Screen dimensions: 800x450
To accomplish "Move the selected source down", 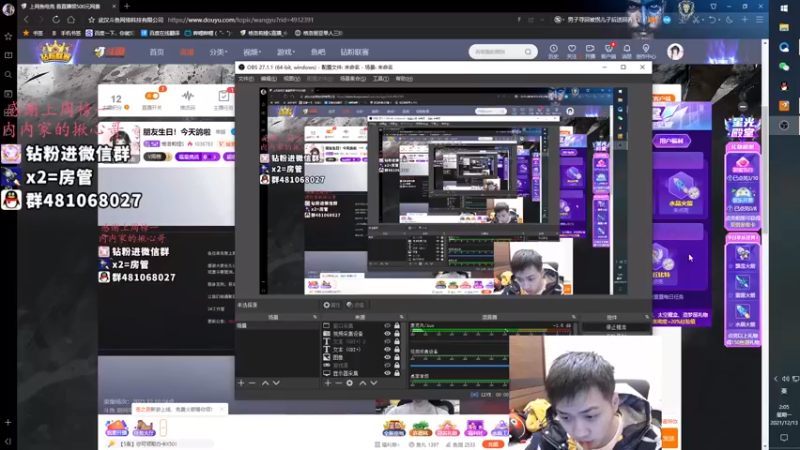I will (x=373, y=383).
